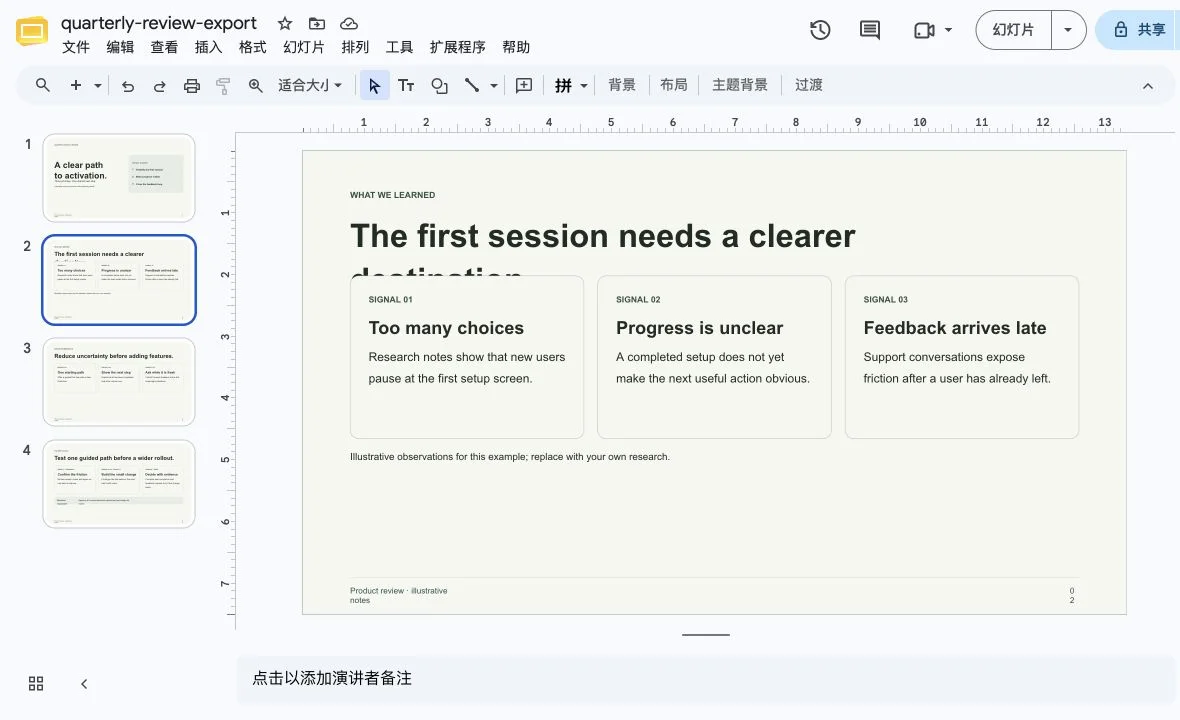Print the presentation

pos(192,86)
